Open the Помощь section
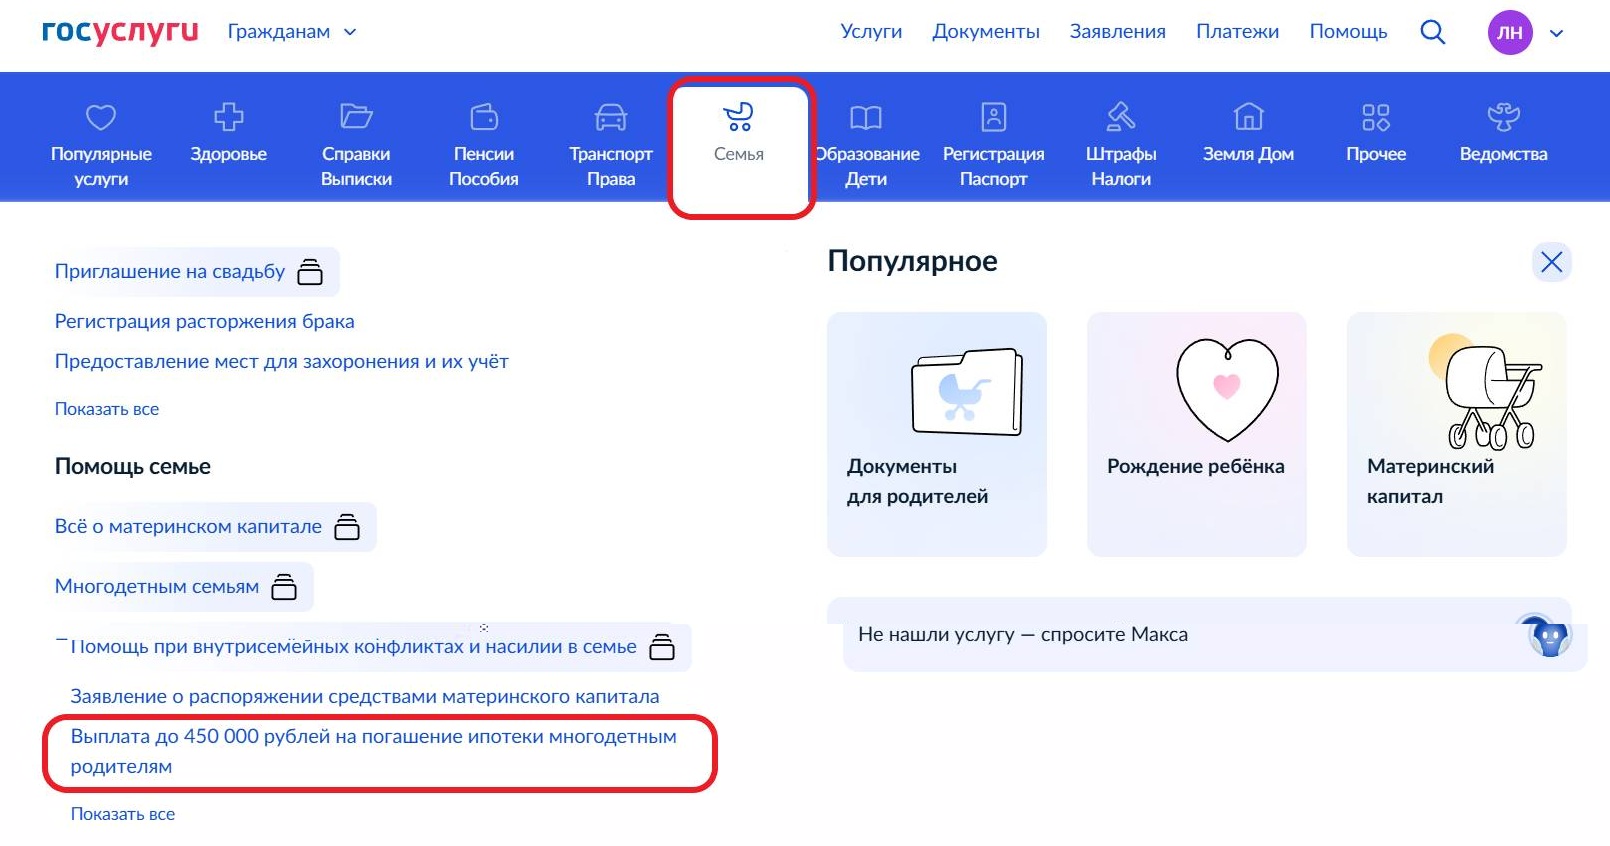This screenshot has height=846, width=1610. pyautogui.click(x=1348, y=32)
